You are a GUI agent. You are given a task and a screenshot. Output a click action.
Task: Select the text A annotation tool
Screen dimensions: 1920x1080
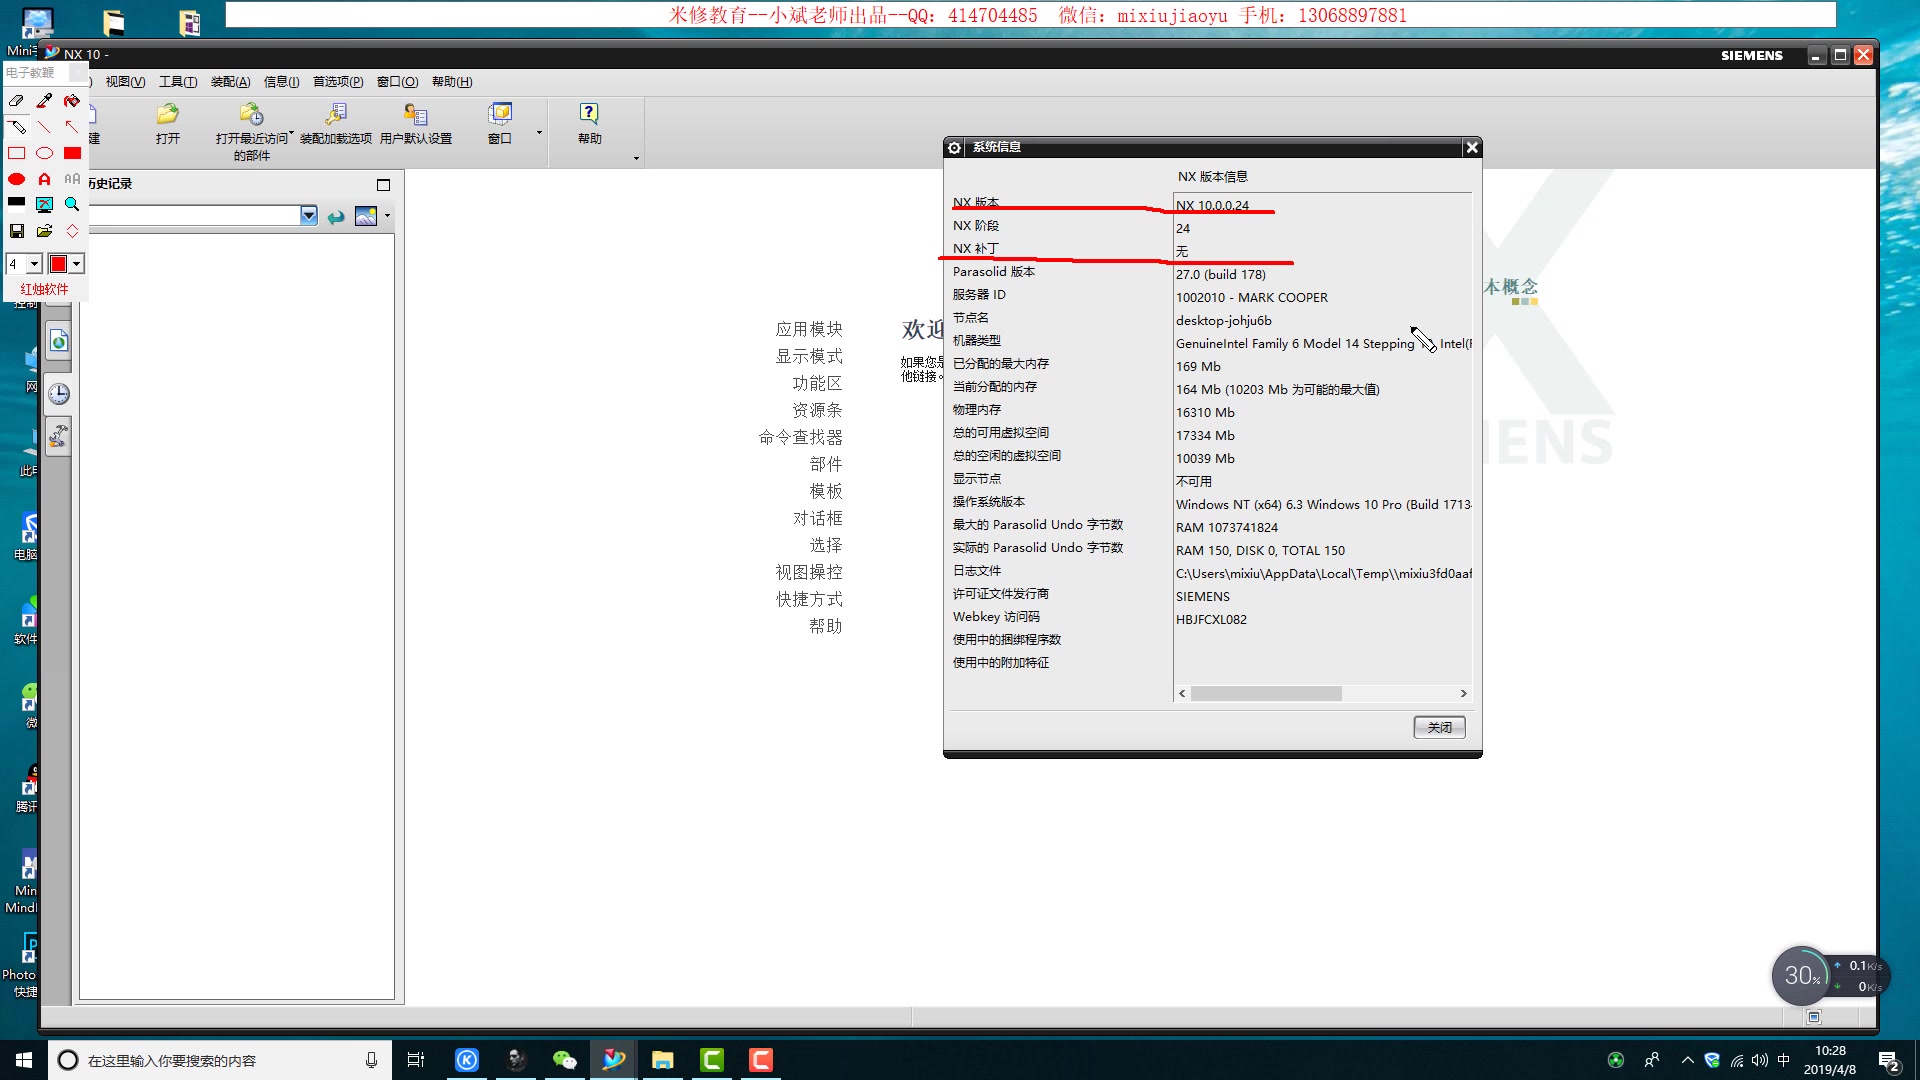tap(44, 179)
